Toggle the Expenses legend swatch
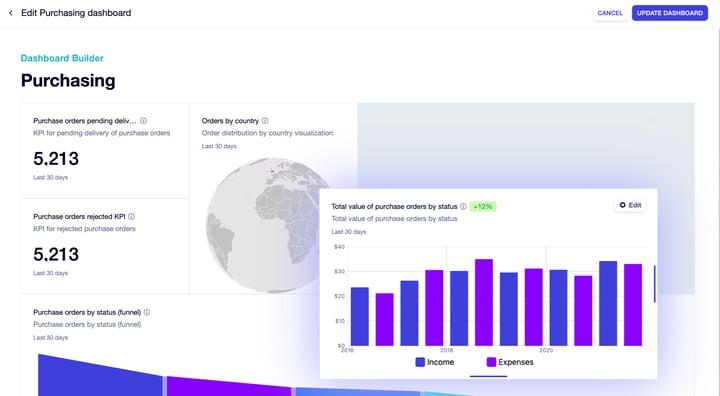The width and height of the screenshot is (720, 396). point(491,362)
